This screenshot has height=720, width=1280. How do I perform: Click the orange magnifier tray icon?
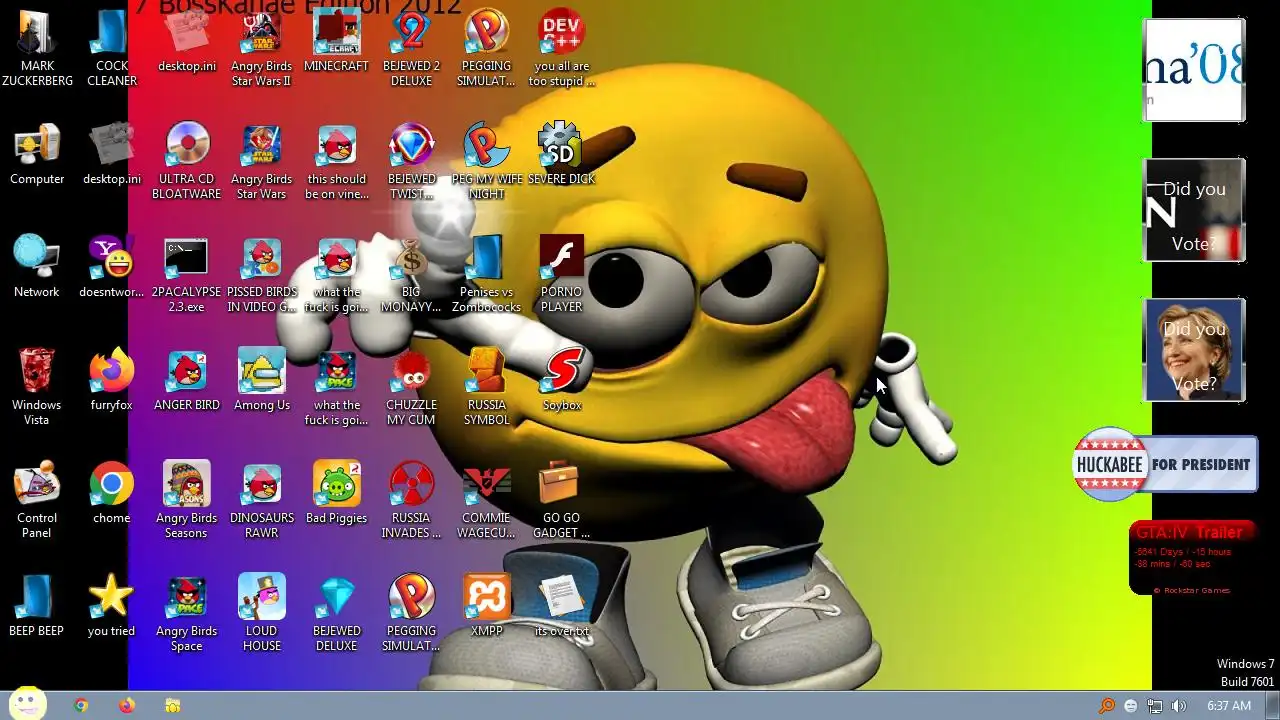[1107, 705]
